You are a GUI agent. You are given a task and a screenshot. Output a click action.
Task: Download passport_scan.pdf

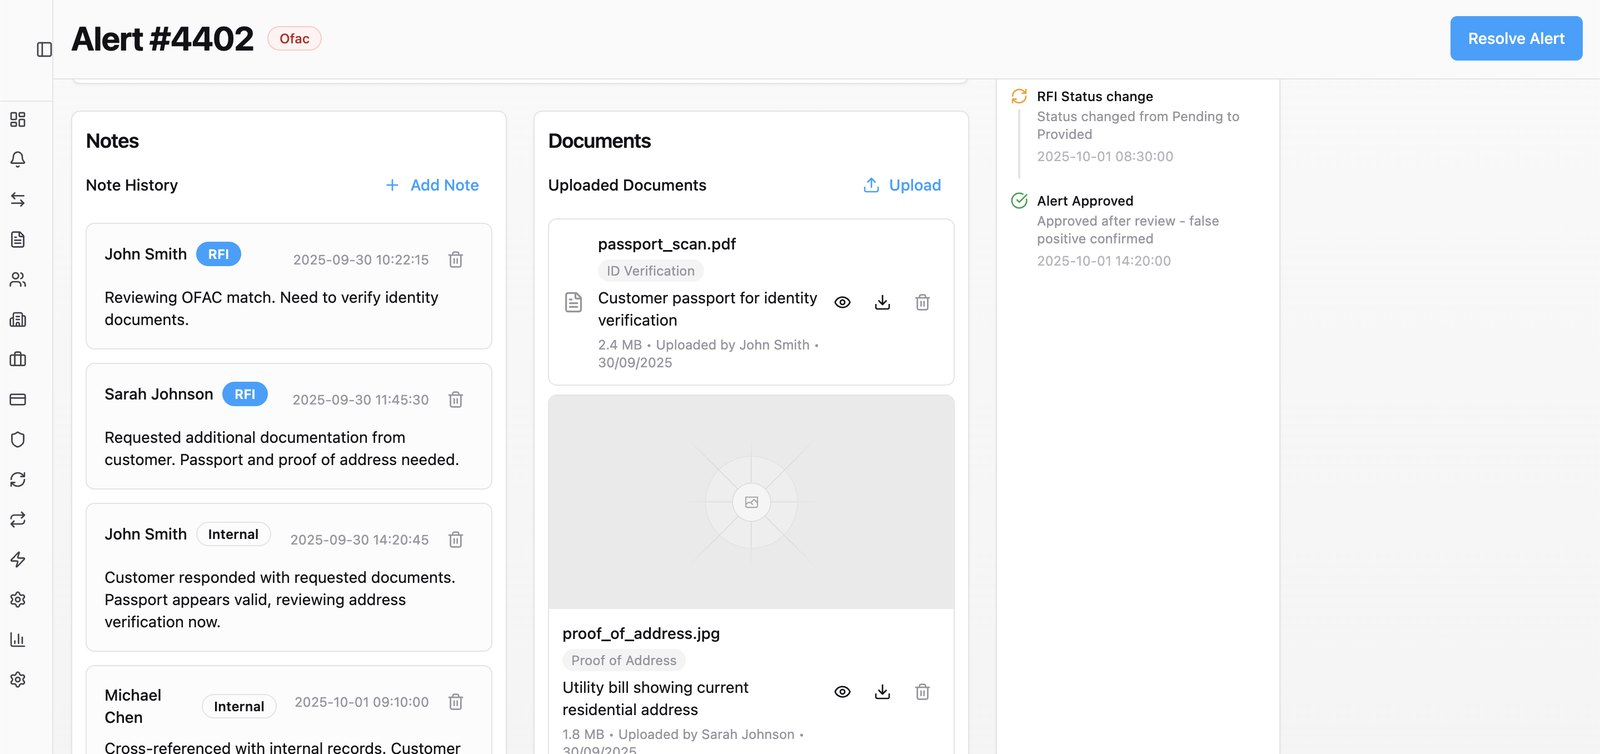tap(882, 302)
